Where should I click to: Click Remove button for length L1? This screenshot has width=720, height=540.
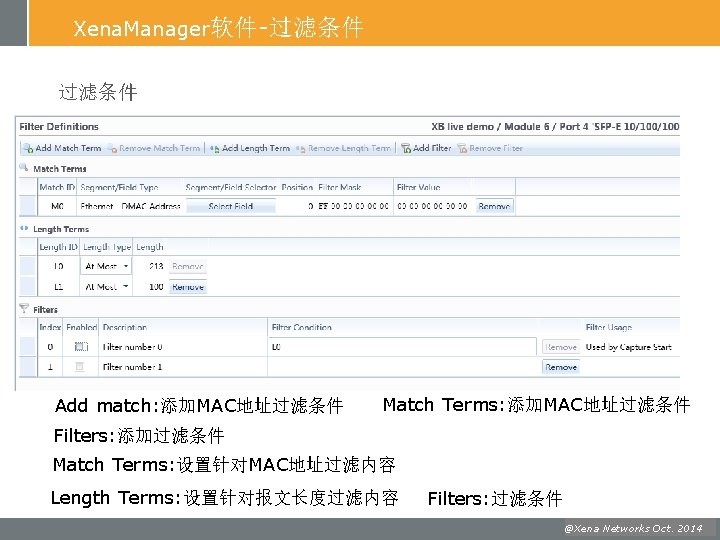tap(188, 287)
